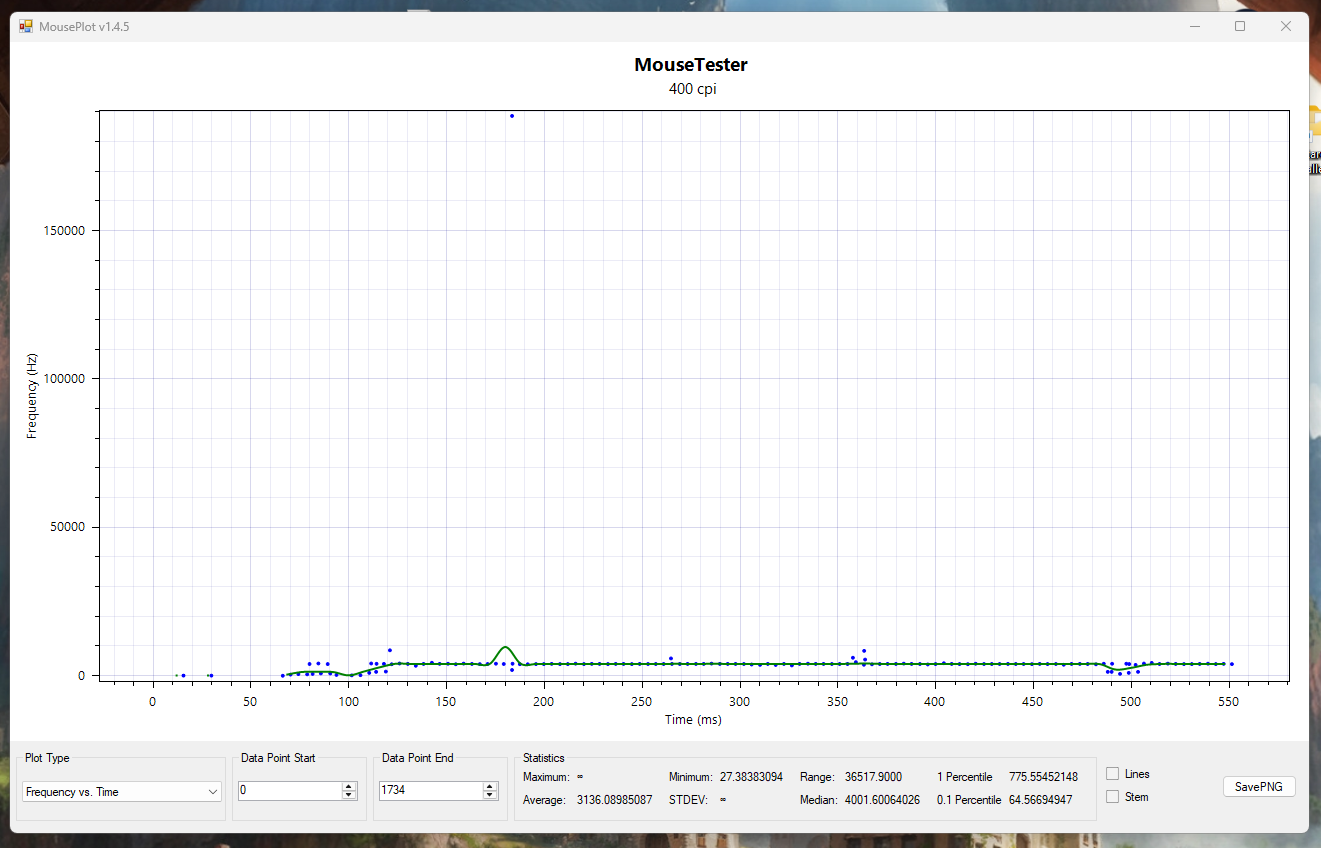Click the Data Point End field showing 1734
The height and width of the screenshot is (848, 1321).
[x=430, y=790]
